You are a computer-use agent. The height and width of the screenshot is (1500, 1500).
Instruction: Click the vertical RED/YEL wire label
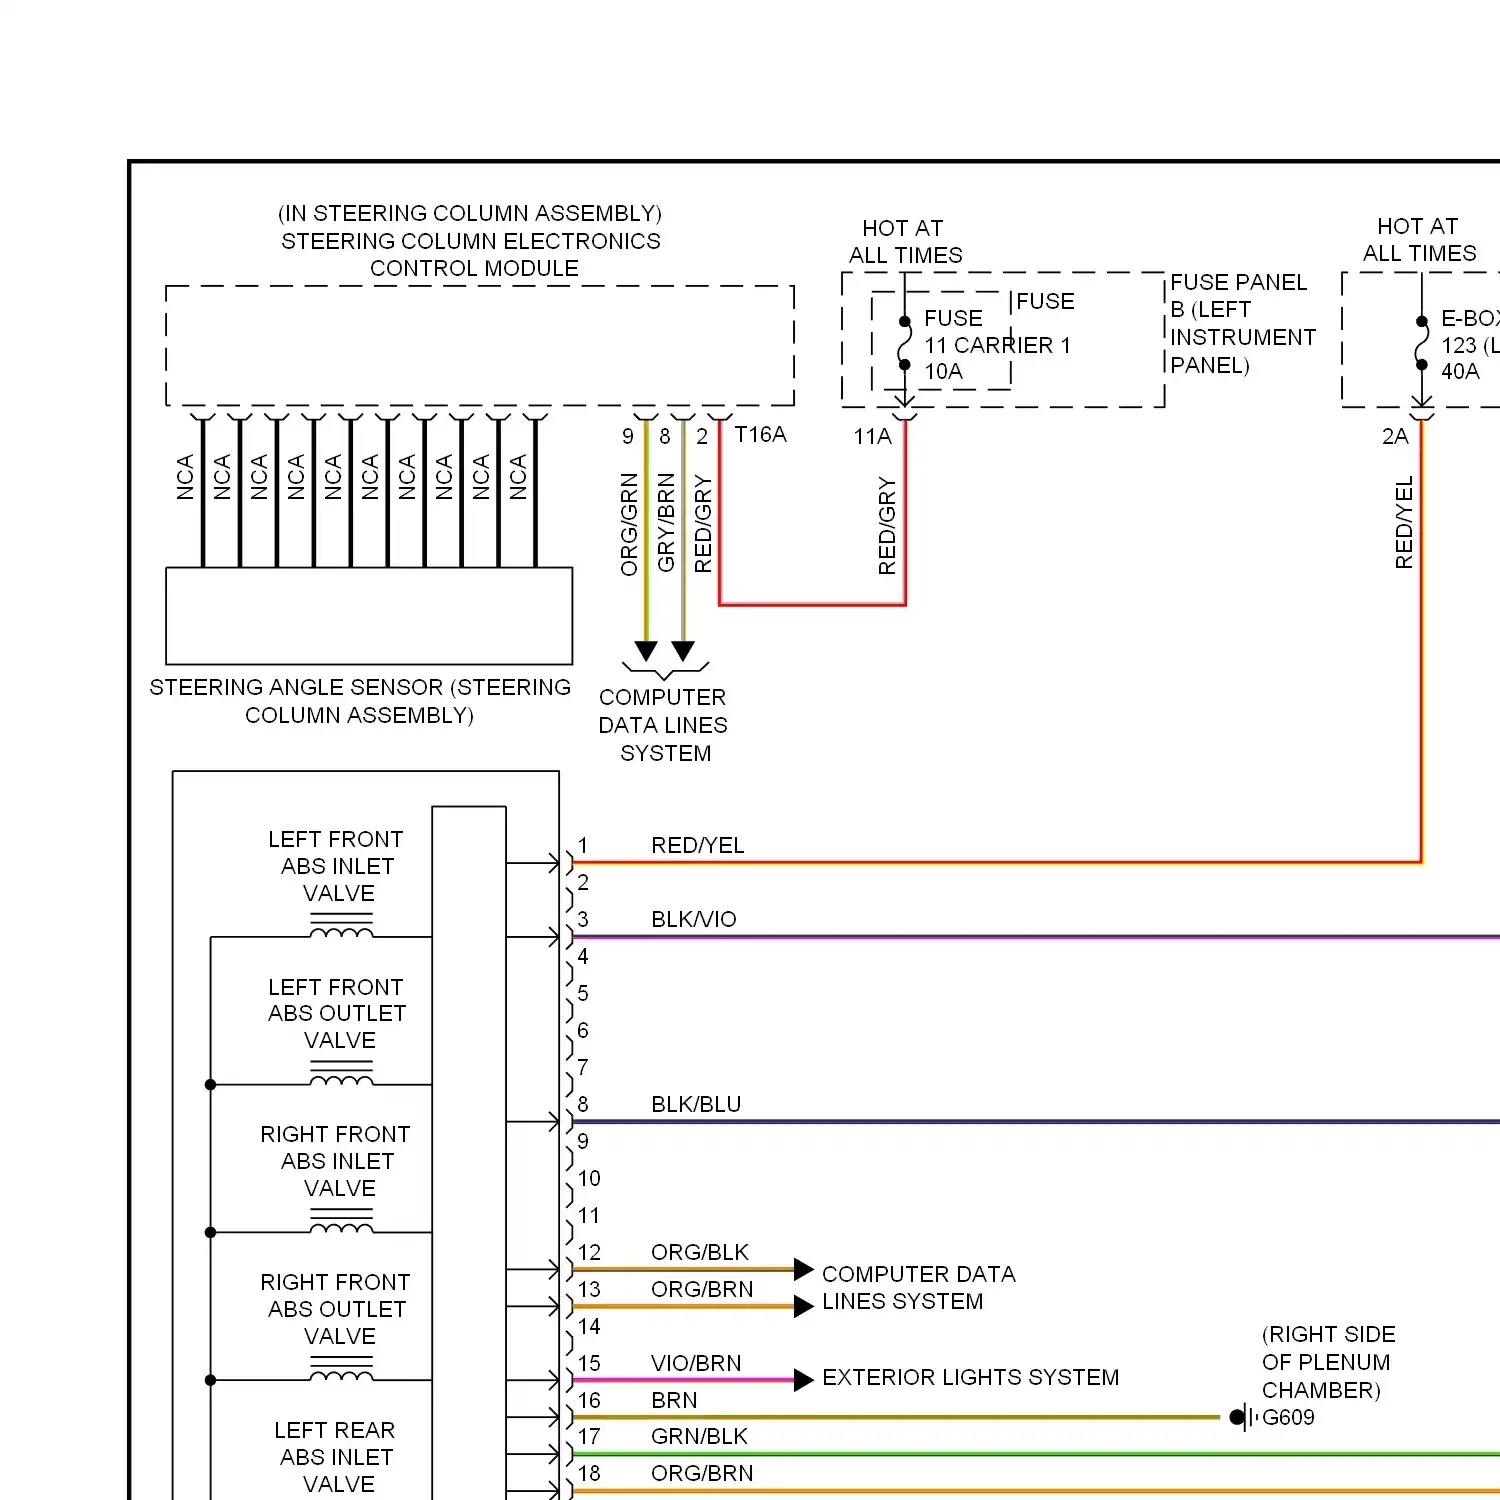pos(1404,522)
